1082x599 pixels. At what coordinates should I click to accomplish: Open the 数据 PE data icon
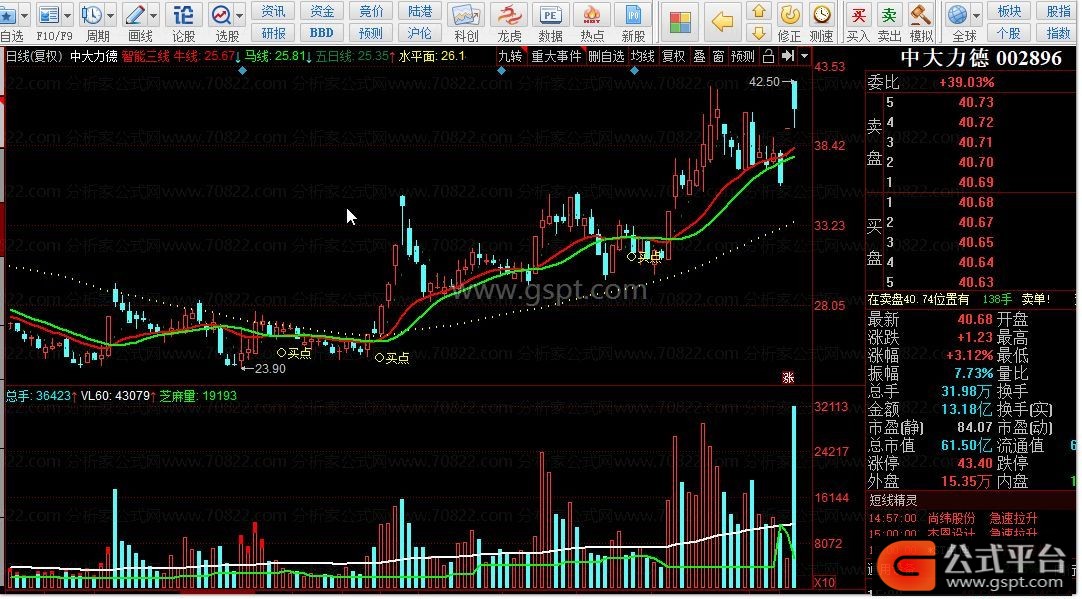(x=550, y=14)
